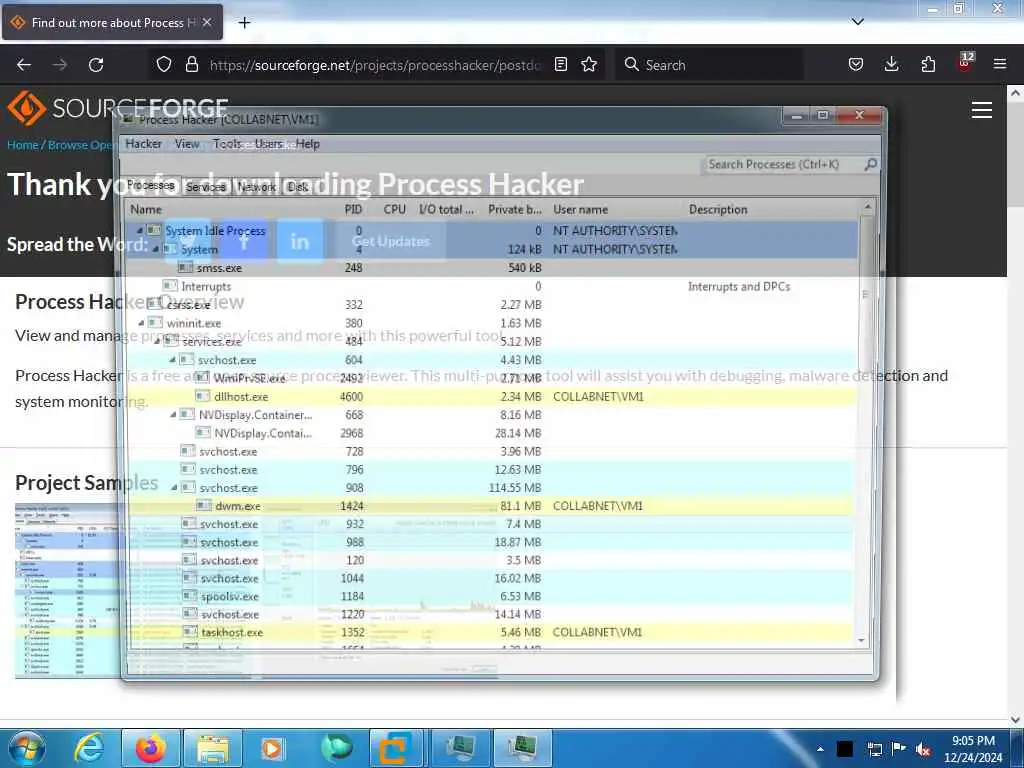This screenshot has height=768, width=1024.
Task: Click the dwm.exe process icon
Action: point(204,505)
